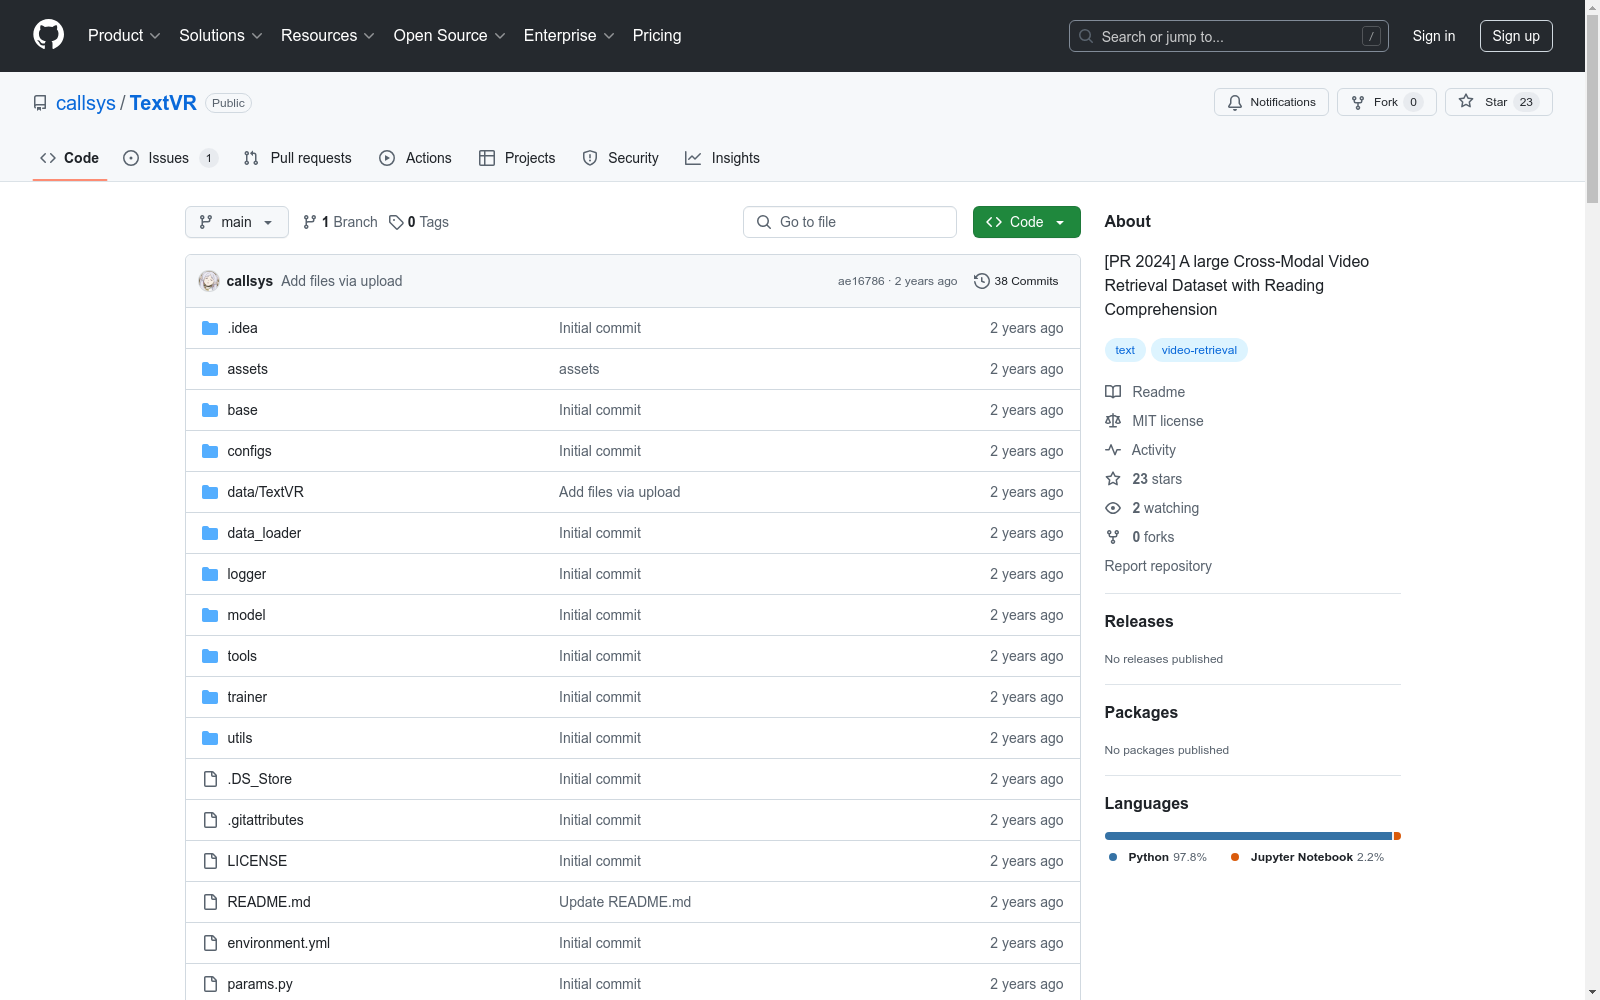The width and height of the screenshot is (1600, 1000).
Task: Open the TextVR repository name link
Action: coord(163,103)
